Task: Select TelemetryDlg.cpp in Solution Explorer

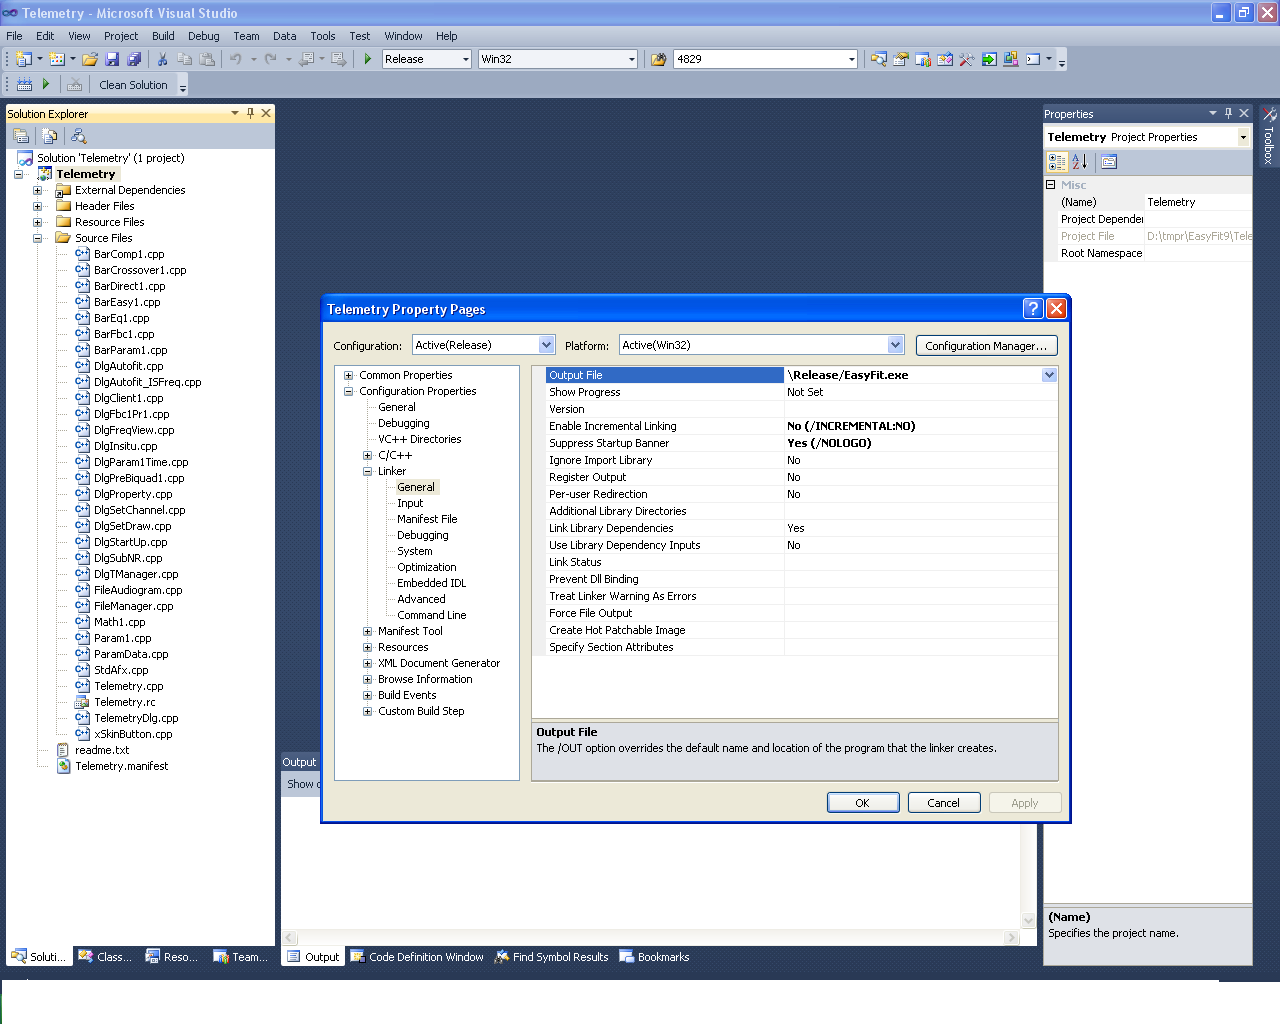Action: (136, 718)
